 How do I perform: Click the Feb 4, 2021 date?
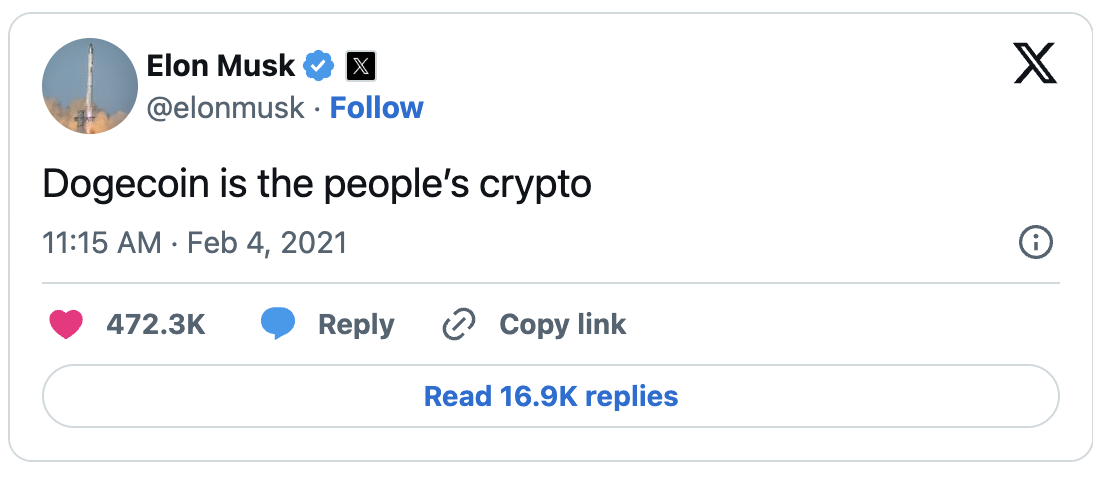pos(267,243)
